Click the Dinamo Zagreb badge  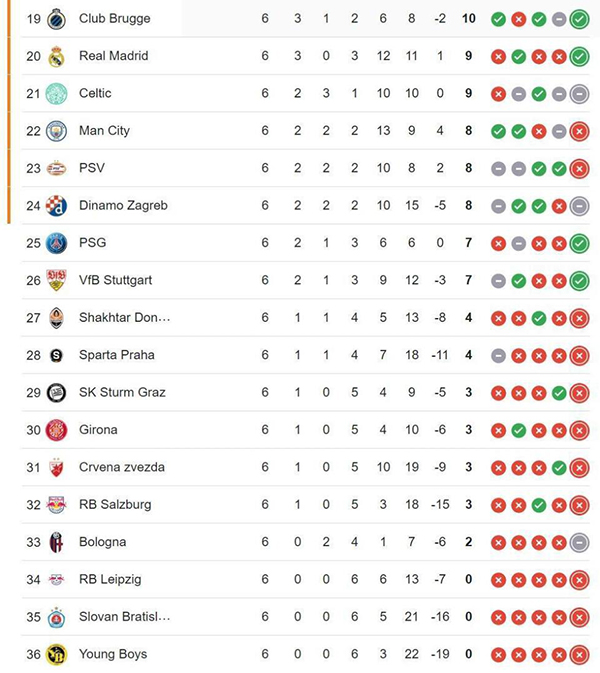(56, 206)
